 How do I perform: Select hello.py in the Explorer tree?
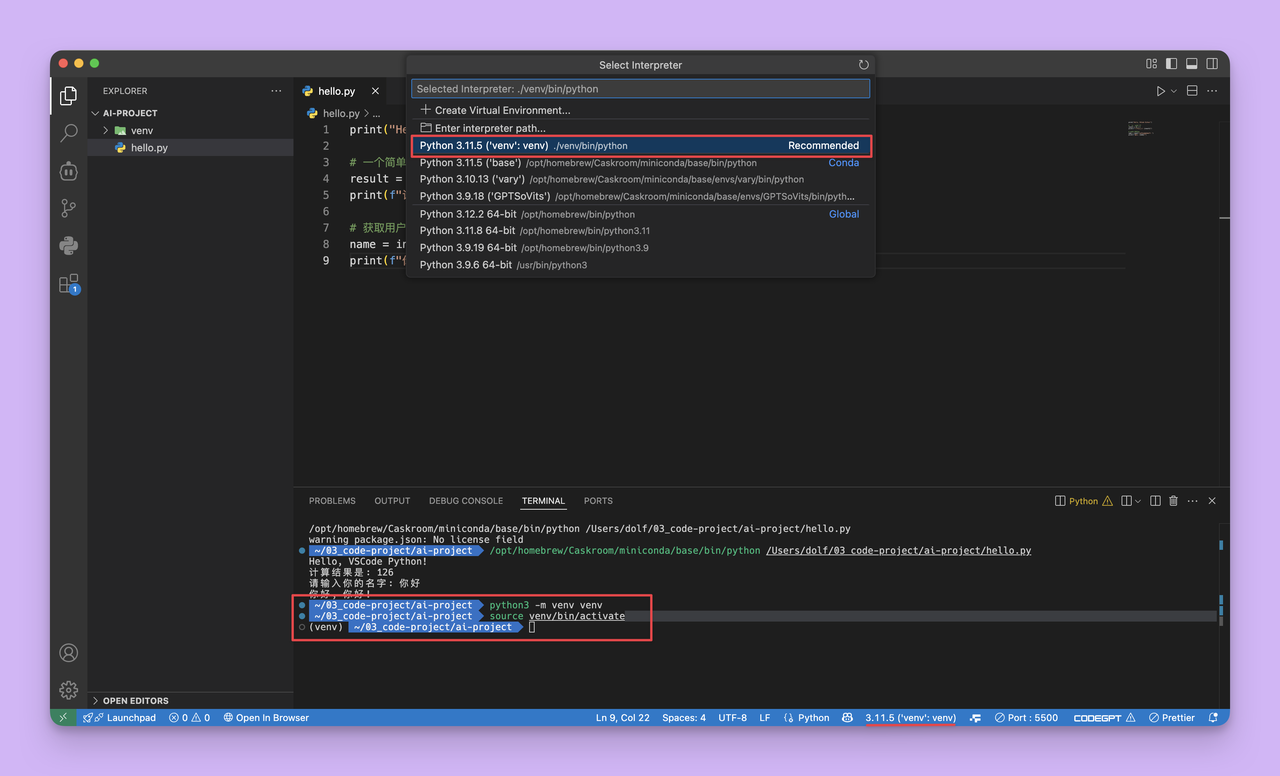click(190, 148)
